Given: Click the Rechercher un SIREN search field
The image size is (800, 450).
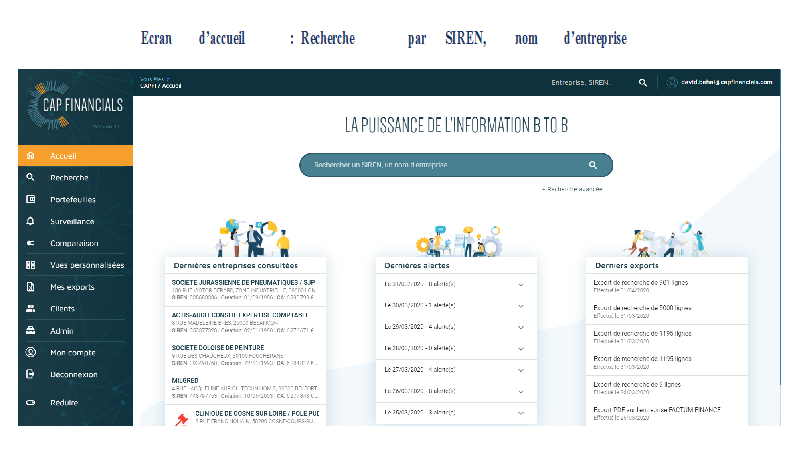Looking at the screenshot, I should [x=440, y=165].
